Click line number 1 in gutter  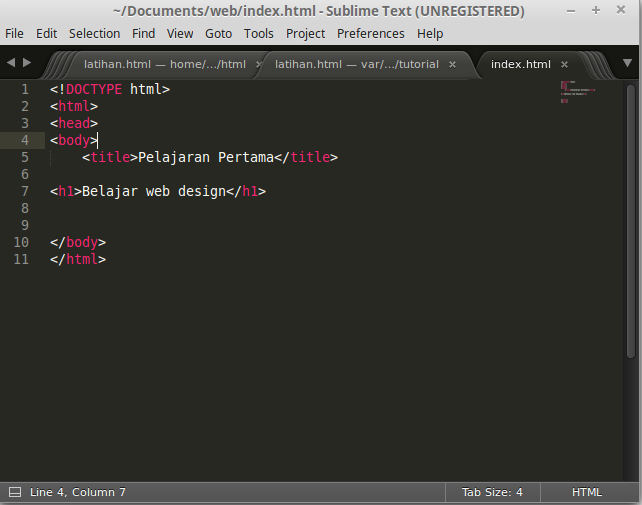(x=25, y=89)
